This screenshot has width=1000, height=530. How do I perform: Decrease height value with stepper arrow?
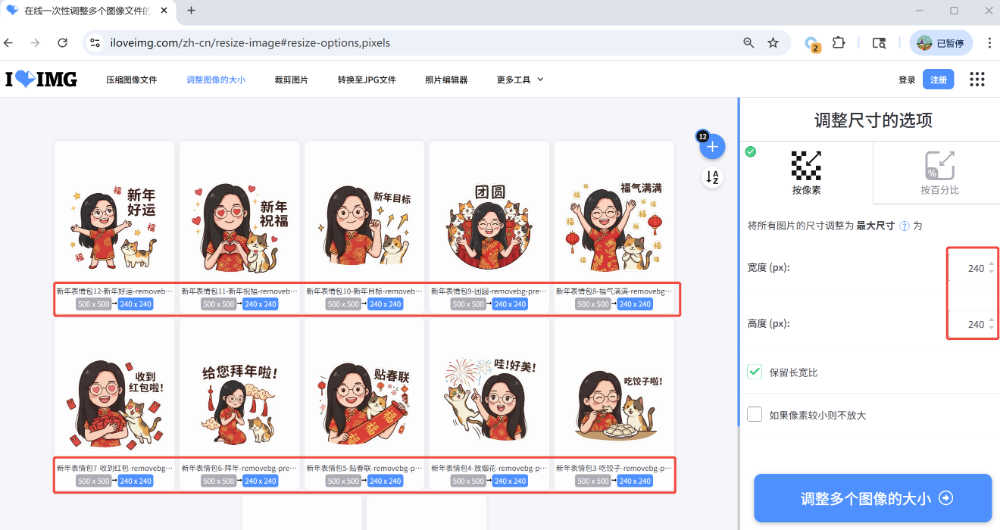[991, 329]
